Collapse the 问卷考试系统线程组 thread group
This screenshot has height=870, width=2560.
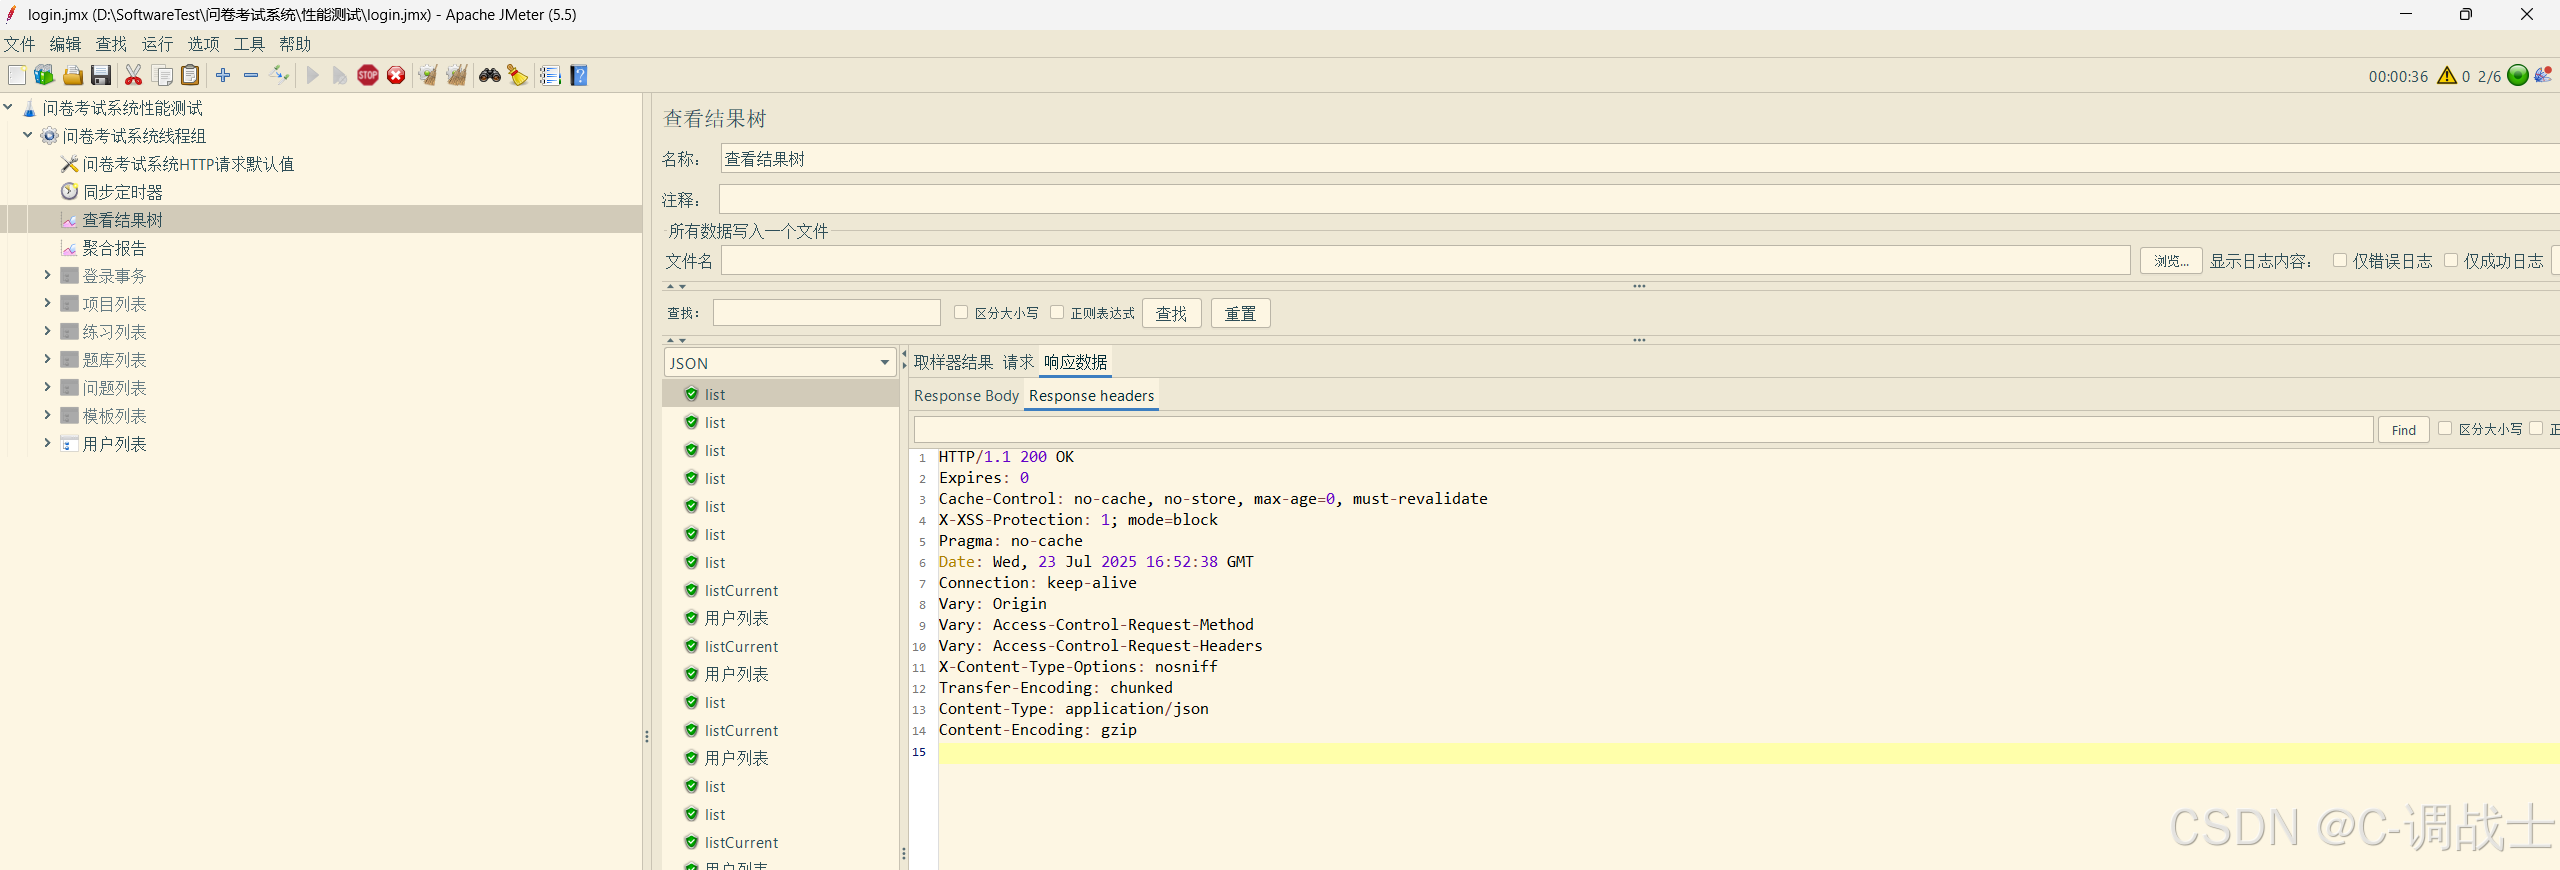click(x=28, y=135)
